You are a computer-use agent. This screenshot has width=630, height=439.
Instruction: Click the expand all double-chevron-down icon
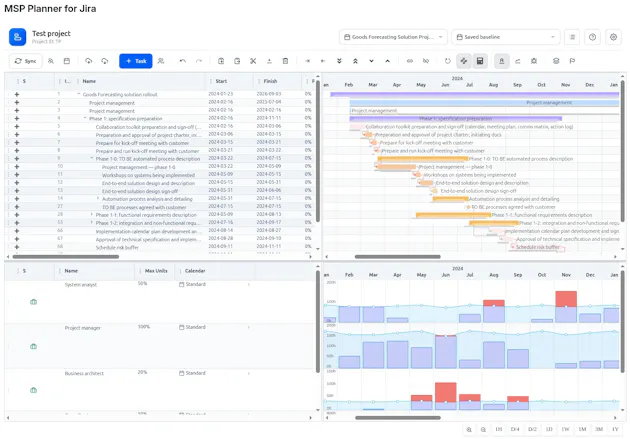[x=339, y=61]
